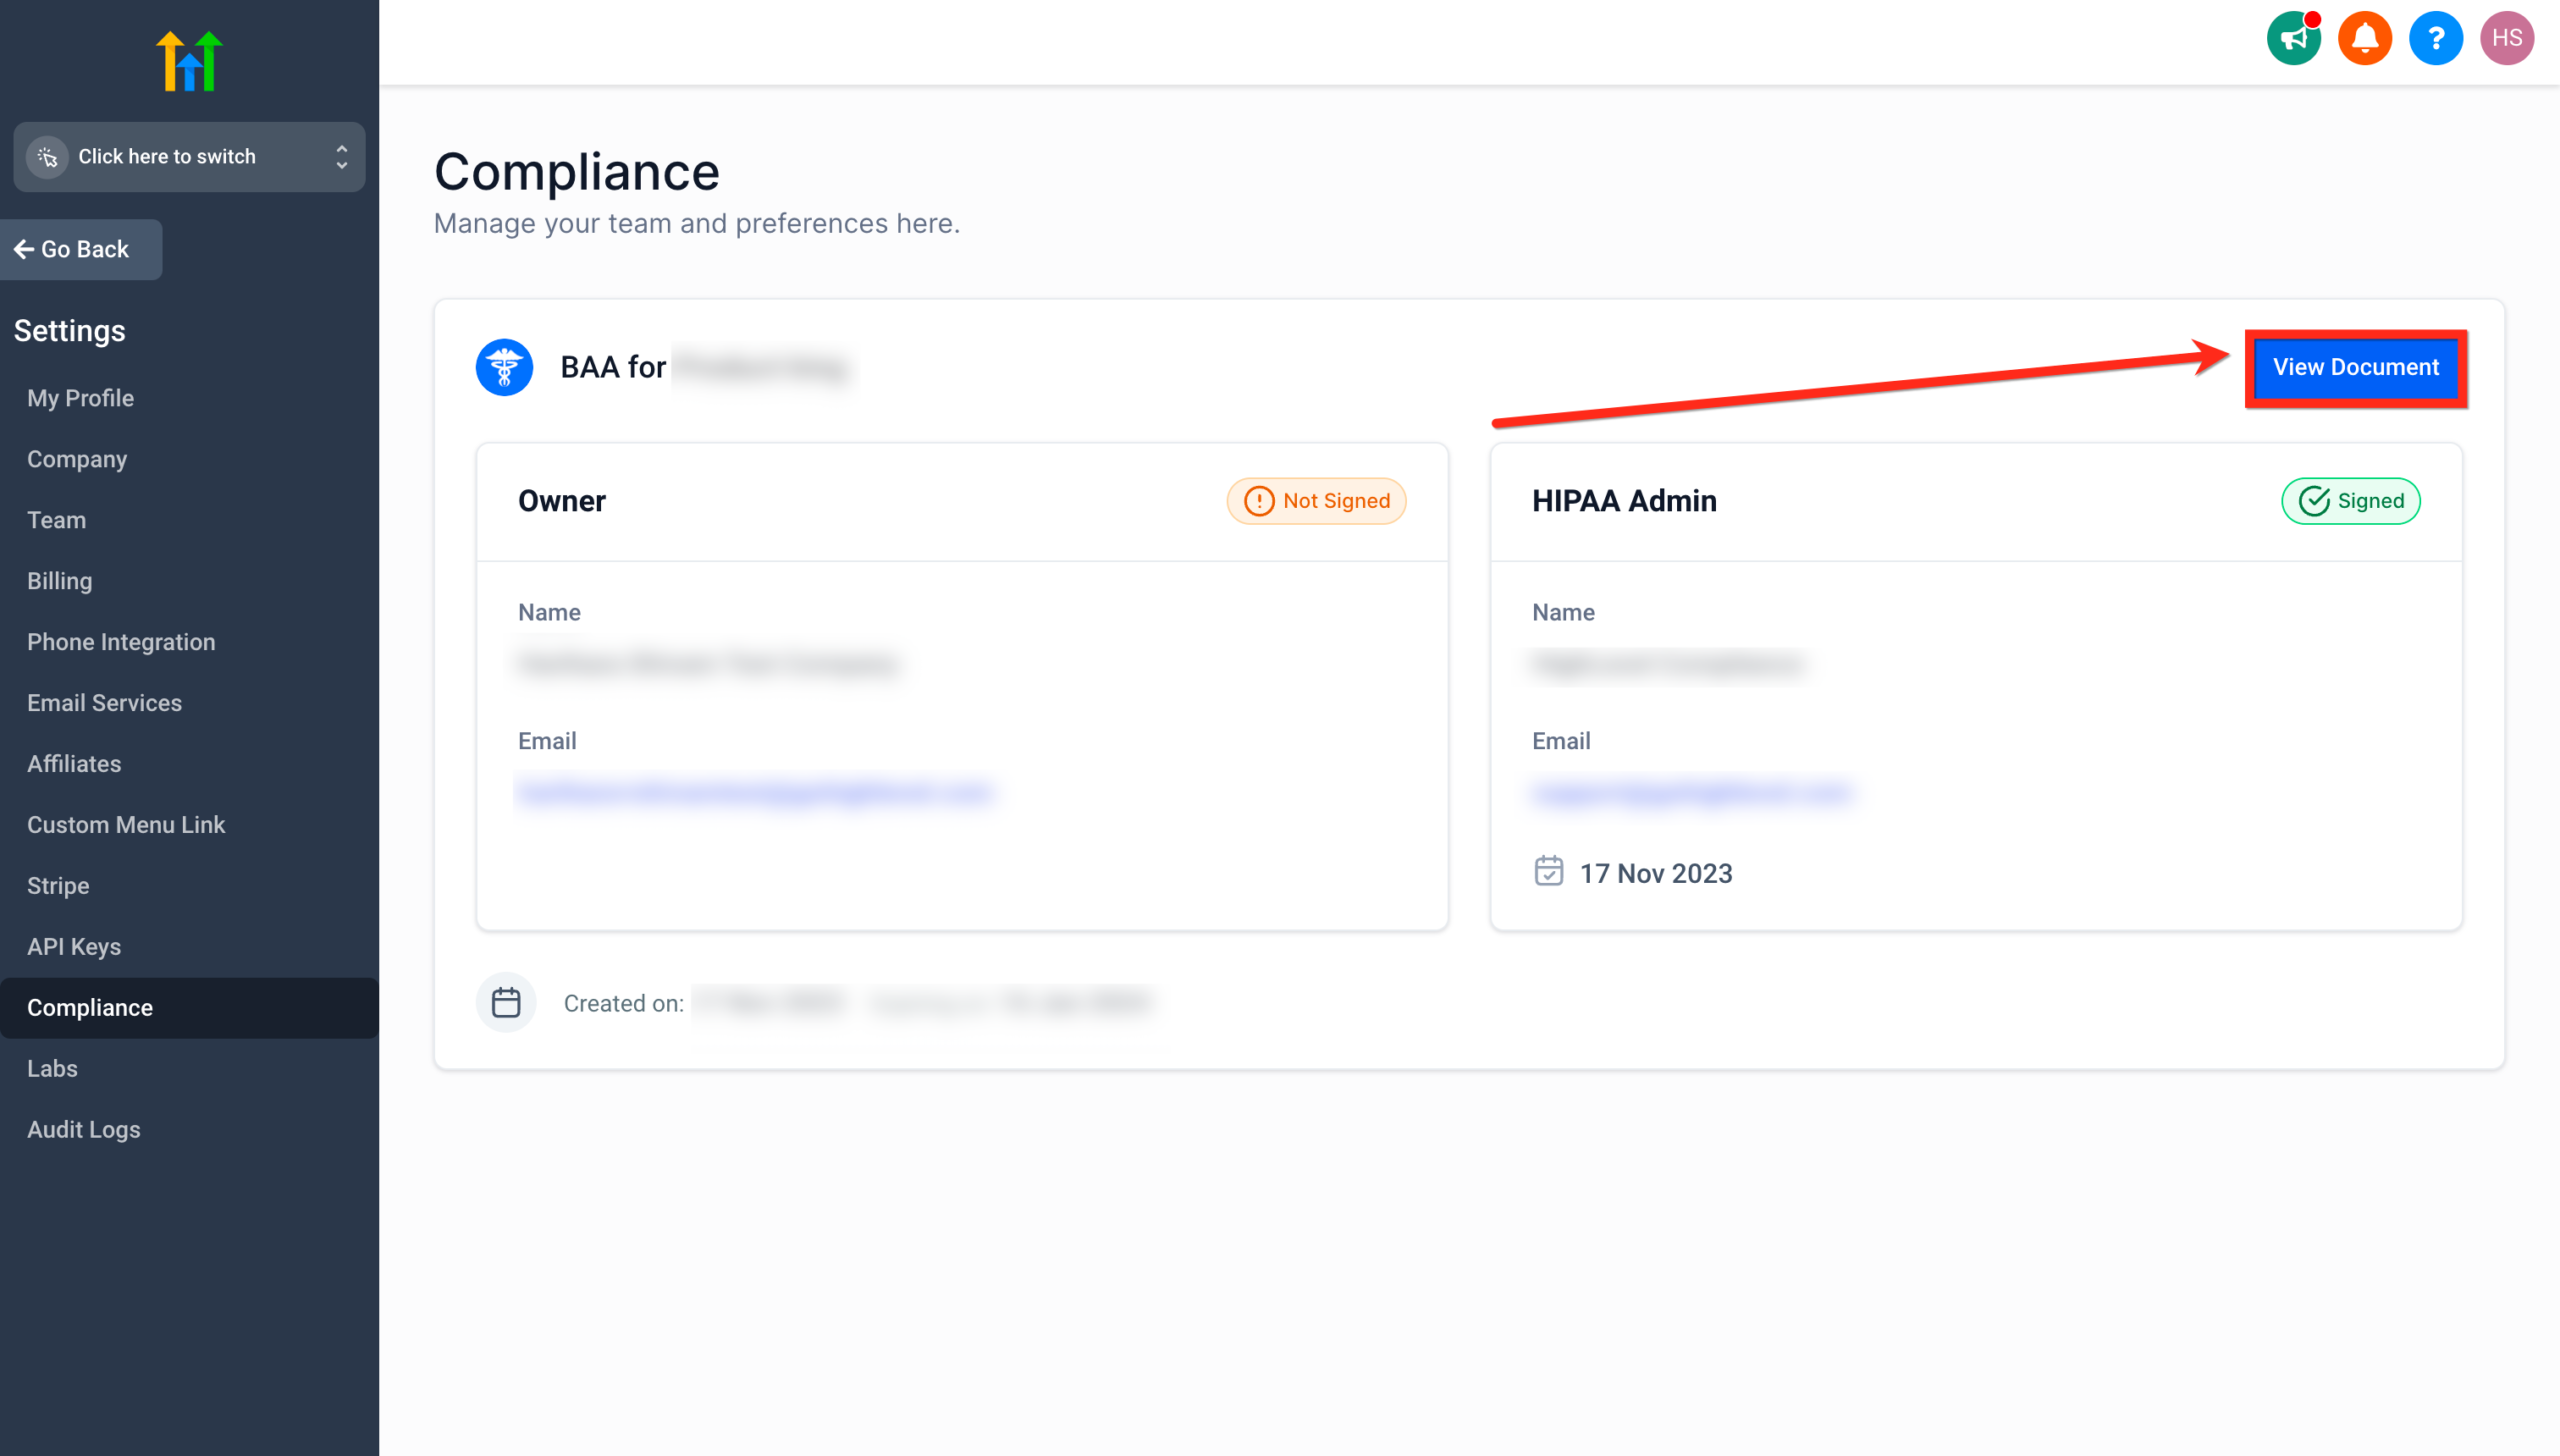Open the HS profile avatar
Viewport: 2560px width, 1456px height.
(x=2508, y=38)
